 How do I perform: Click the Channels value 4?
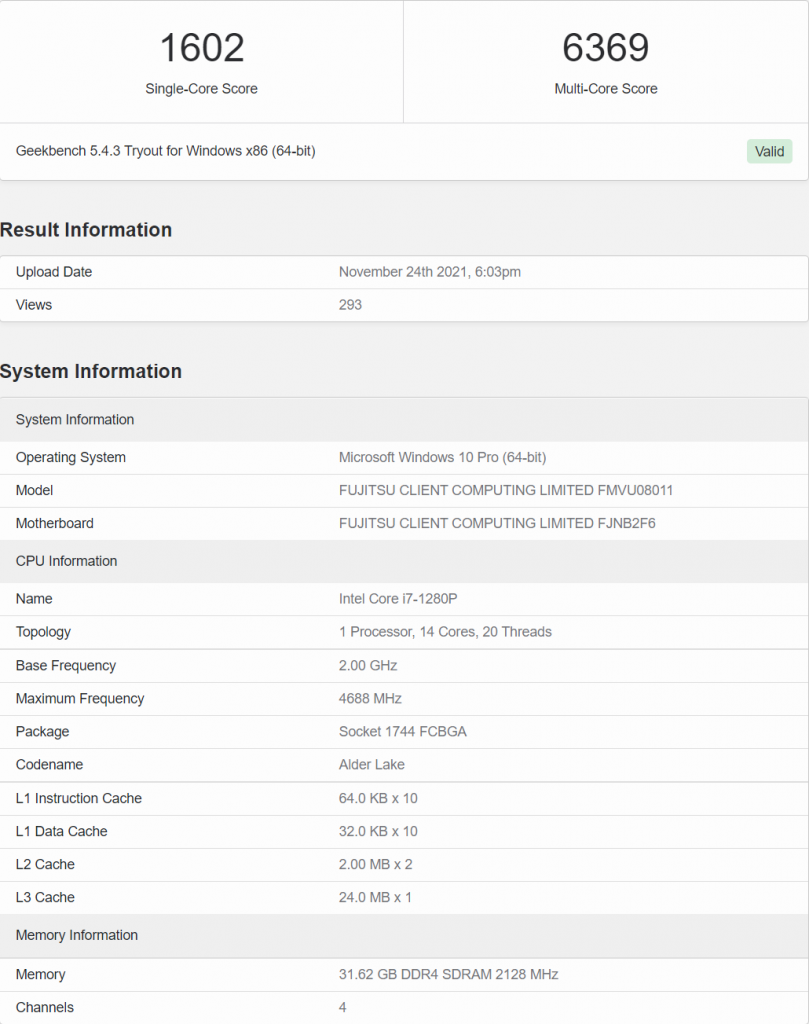pos(342,1007)
